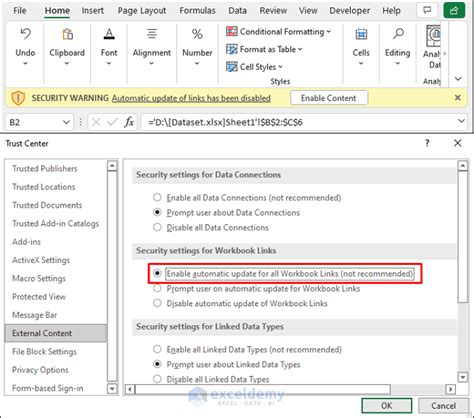Open the Format as Table dropdown
474x418 pixels.
click(264, 49)
